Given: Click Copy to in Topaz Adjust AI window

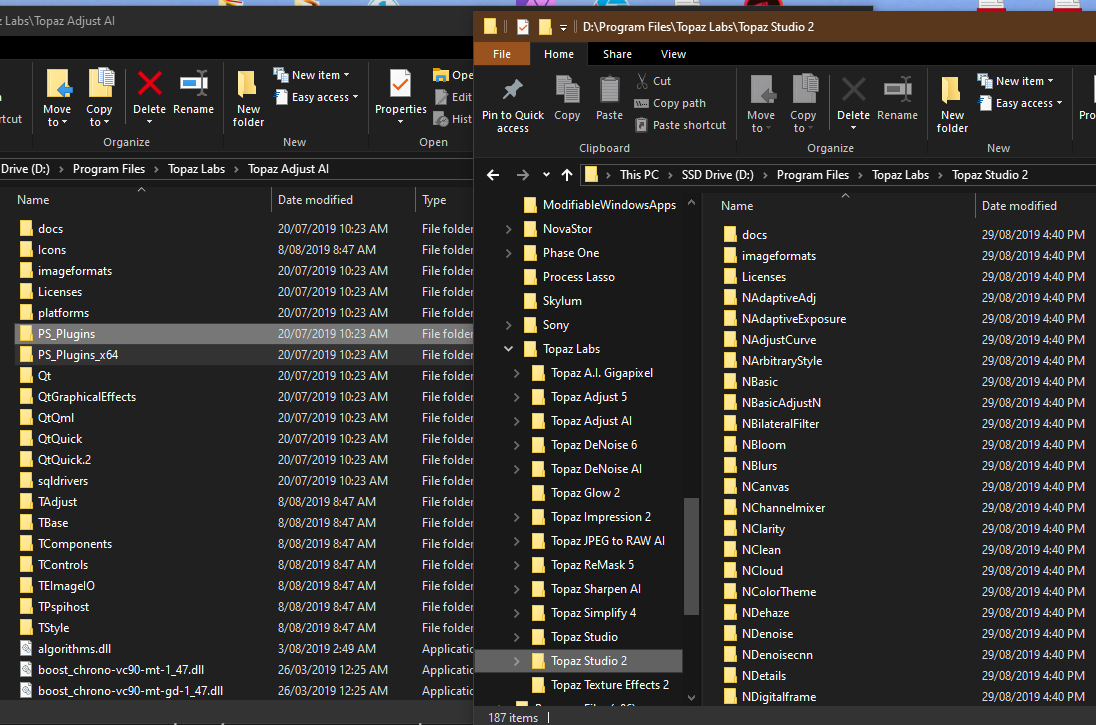Looking at the screenshot, I should coord(99,98).
